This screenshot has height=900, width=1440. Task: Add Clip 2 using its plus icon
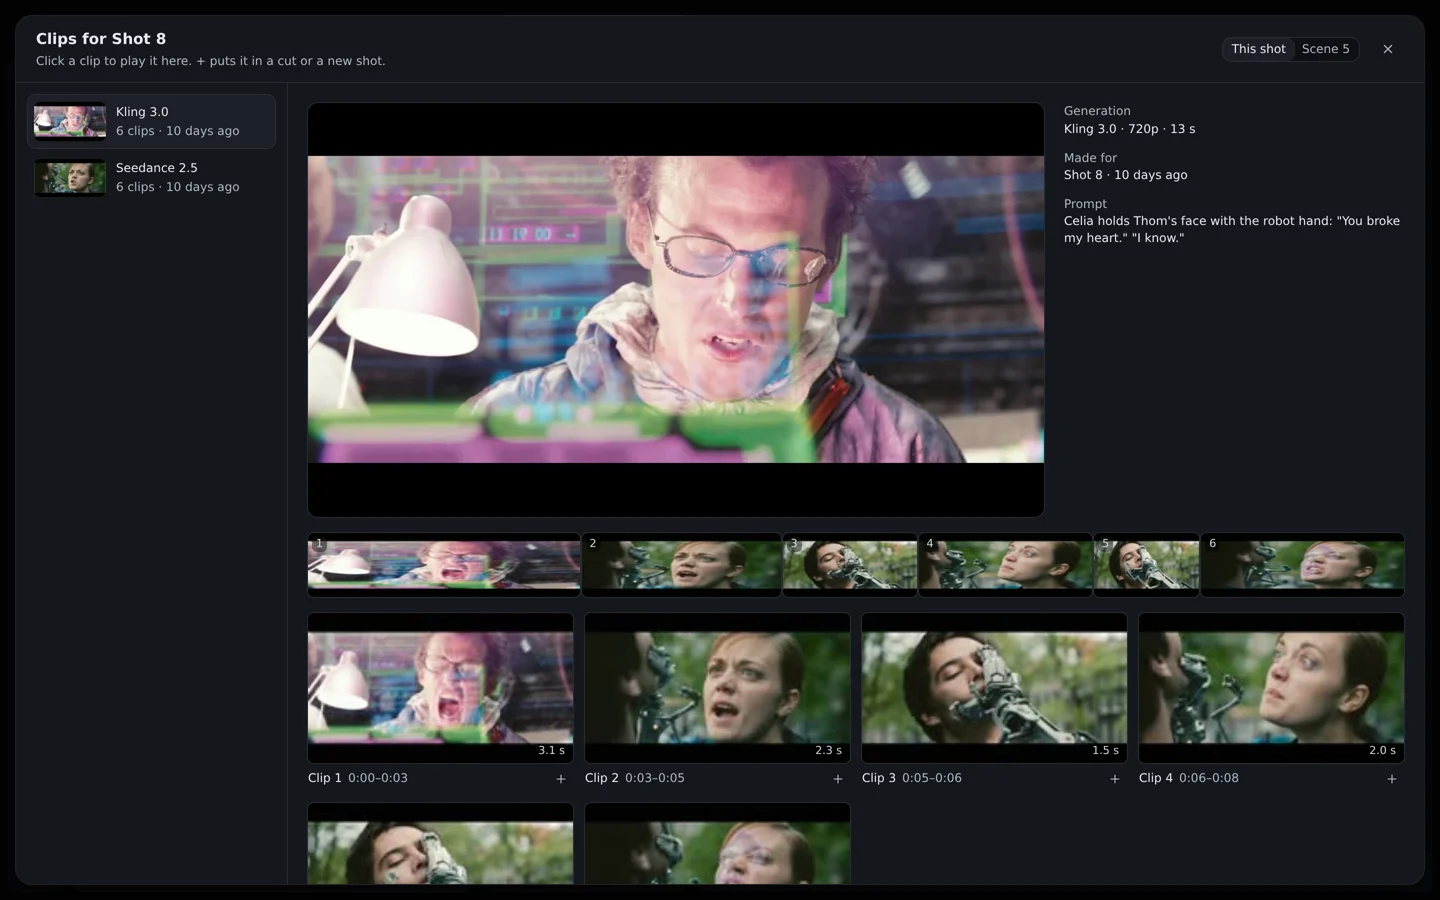pyautogui.click(x=838, y=779)
